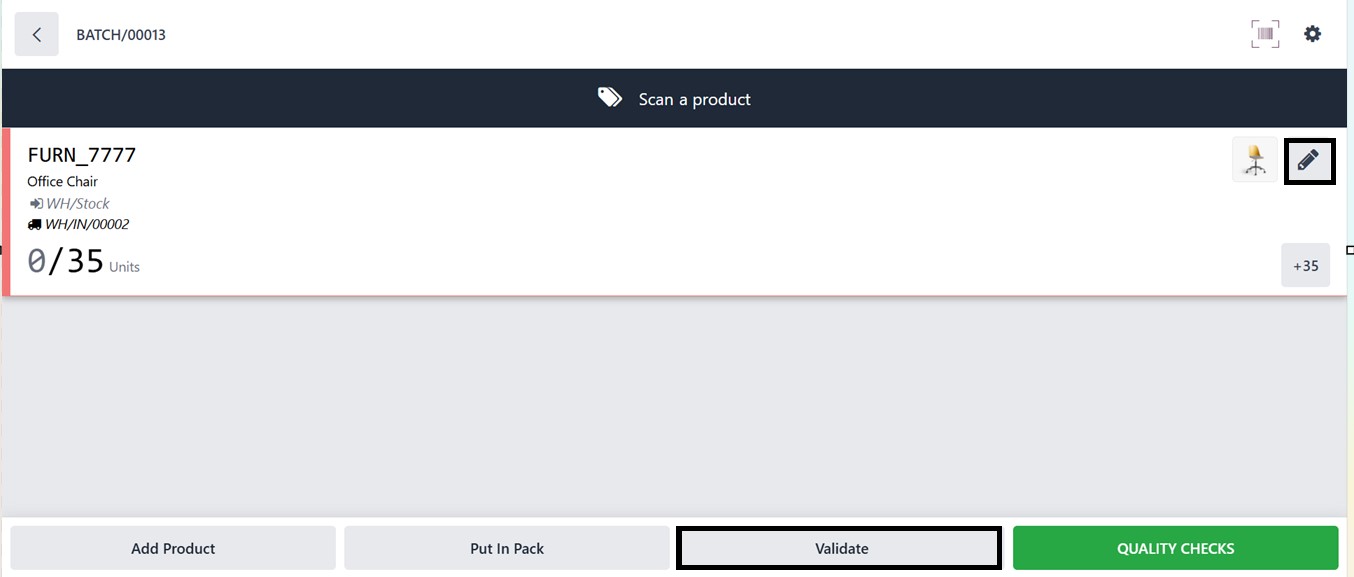Click the WH/Stock destination location text

pyautogui.click(x=78, y=204)
